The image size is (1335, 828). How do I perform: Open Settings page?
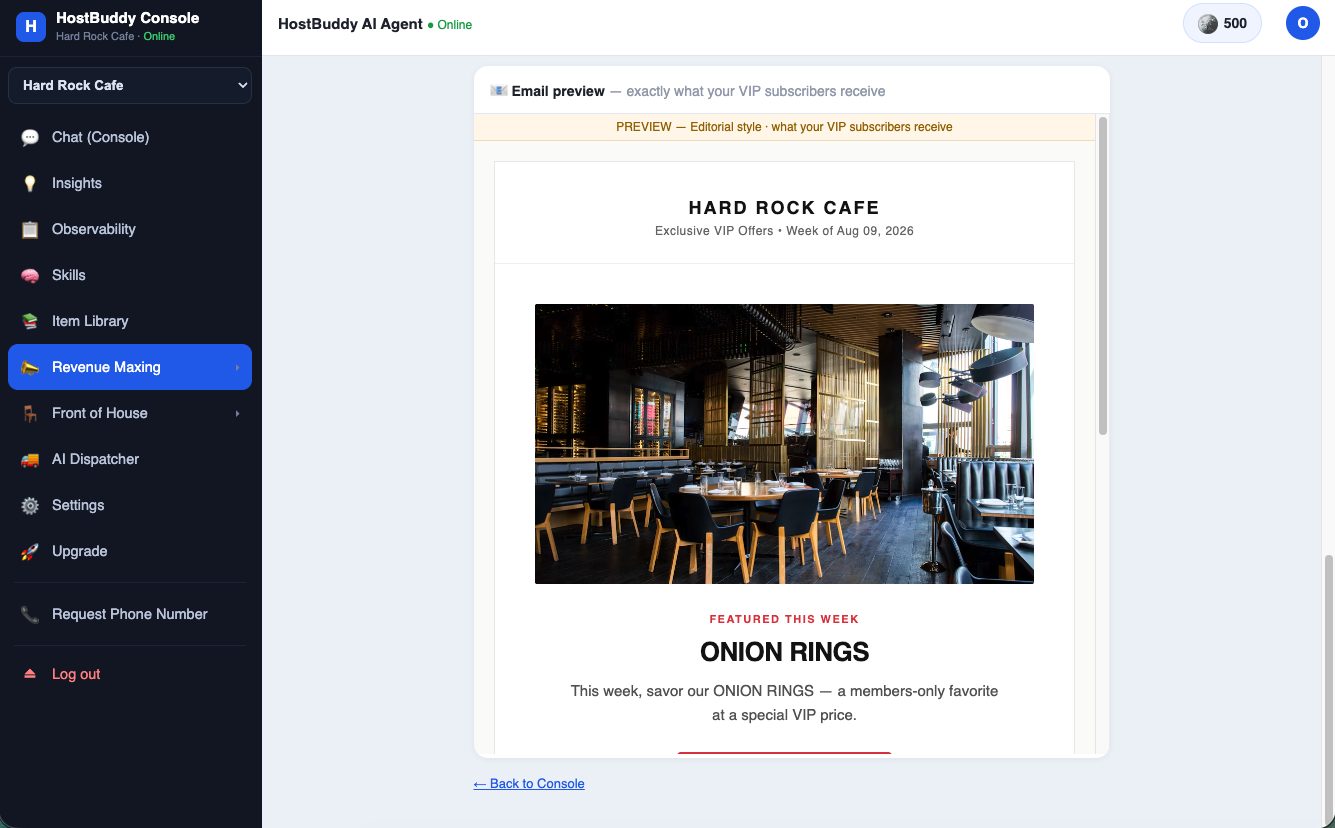(x=130, y=505)
